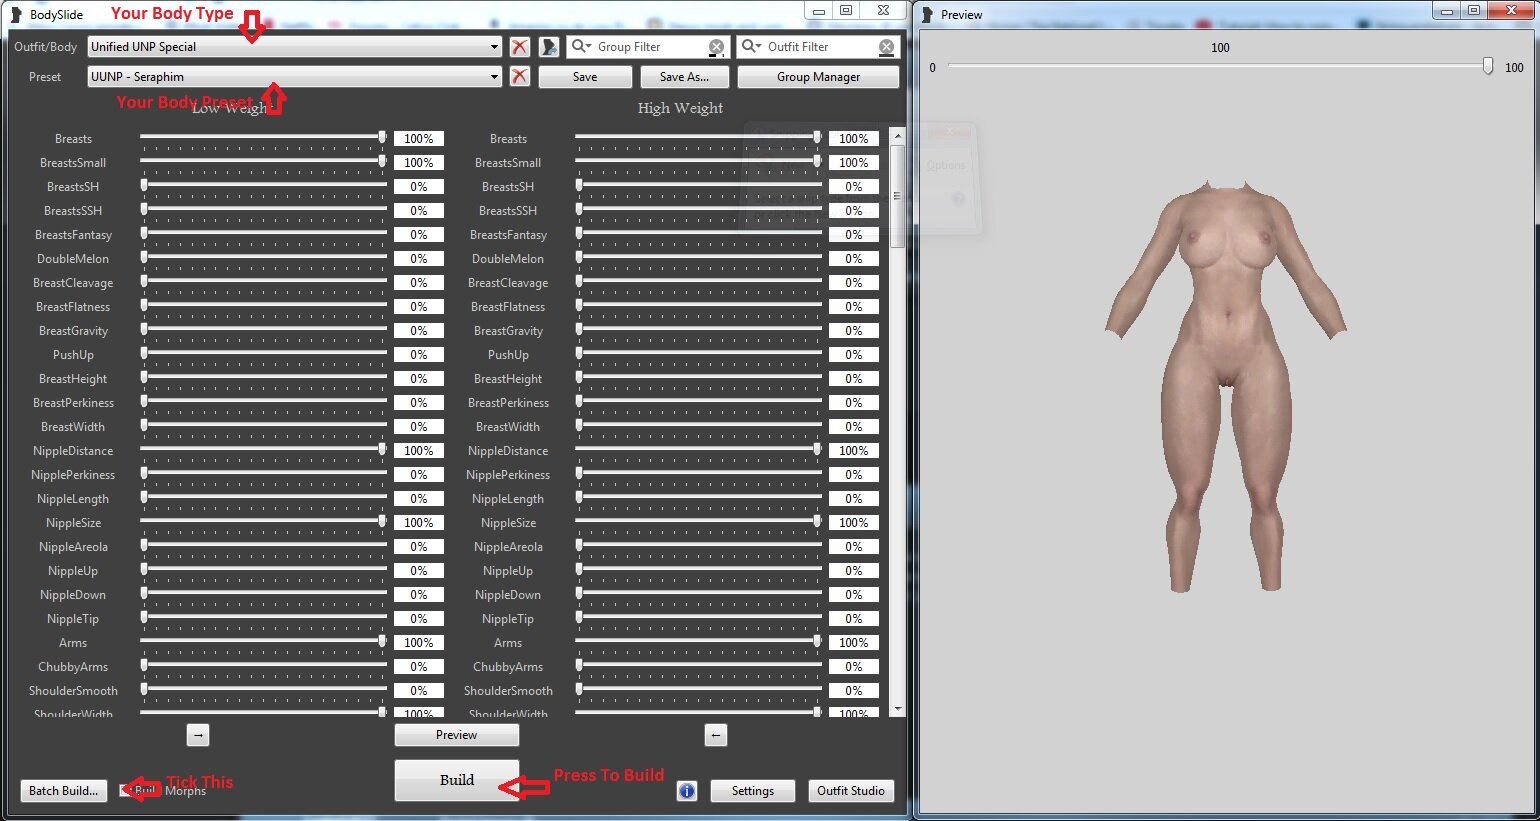Open the Outfit Filter magnifier menu

coord(751,46)
